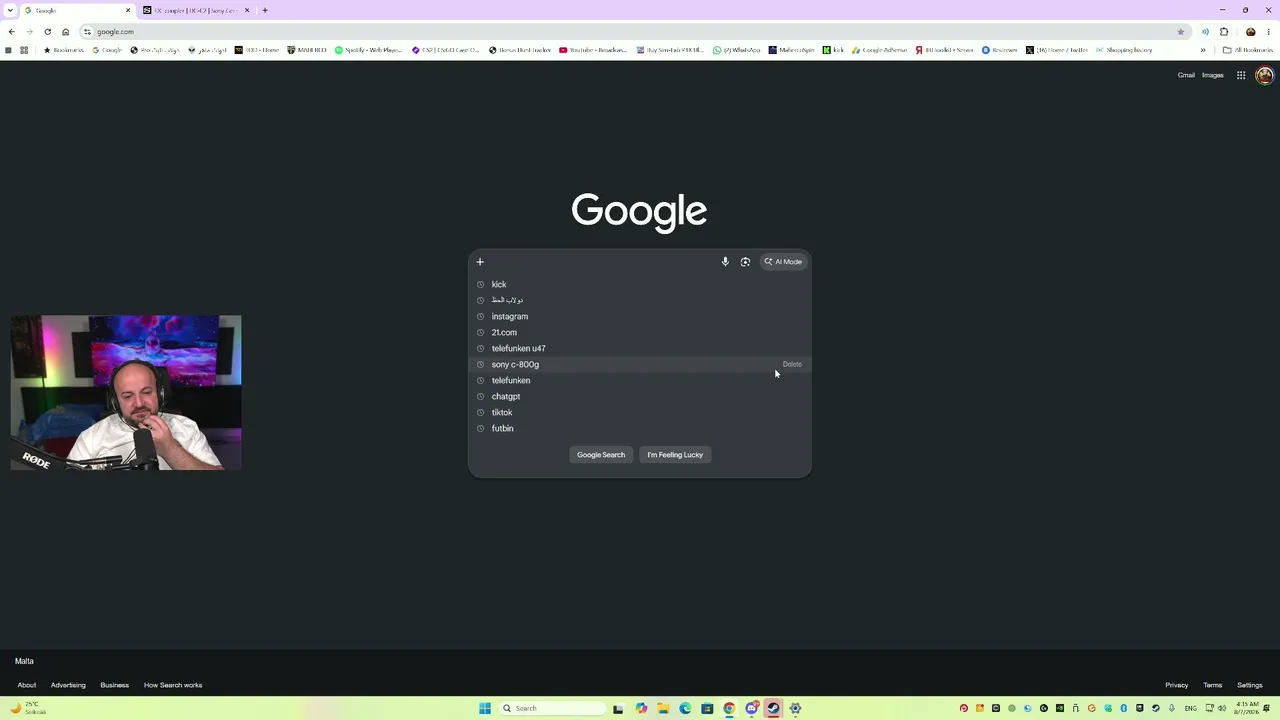
Task: Click the Google Search button
Action: coord(601,455)
